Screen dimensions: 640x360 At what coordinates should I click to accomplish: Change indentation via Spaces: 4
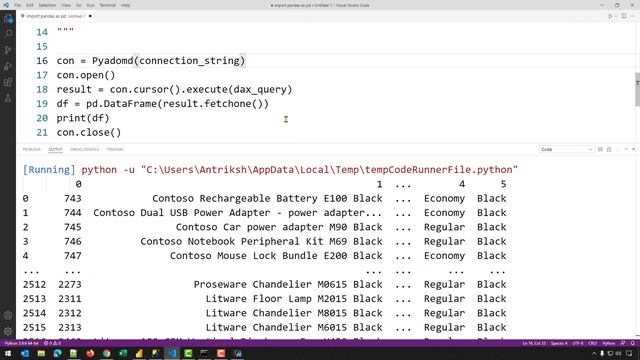point(559,343)
